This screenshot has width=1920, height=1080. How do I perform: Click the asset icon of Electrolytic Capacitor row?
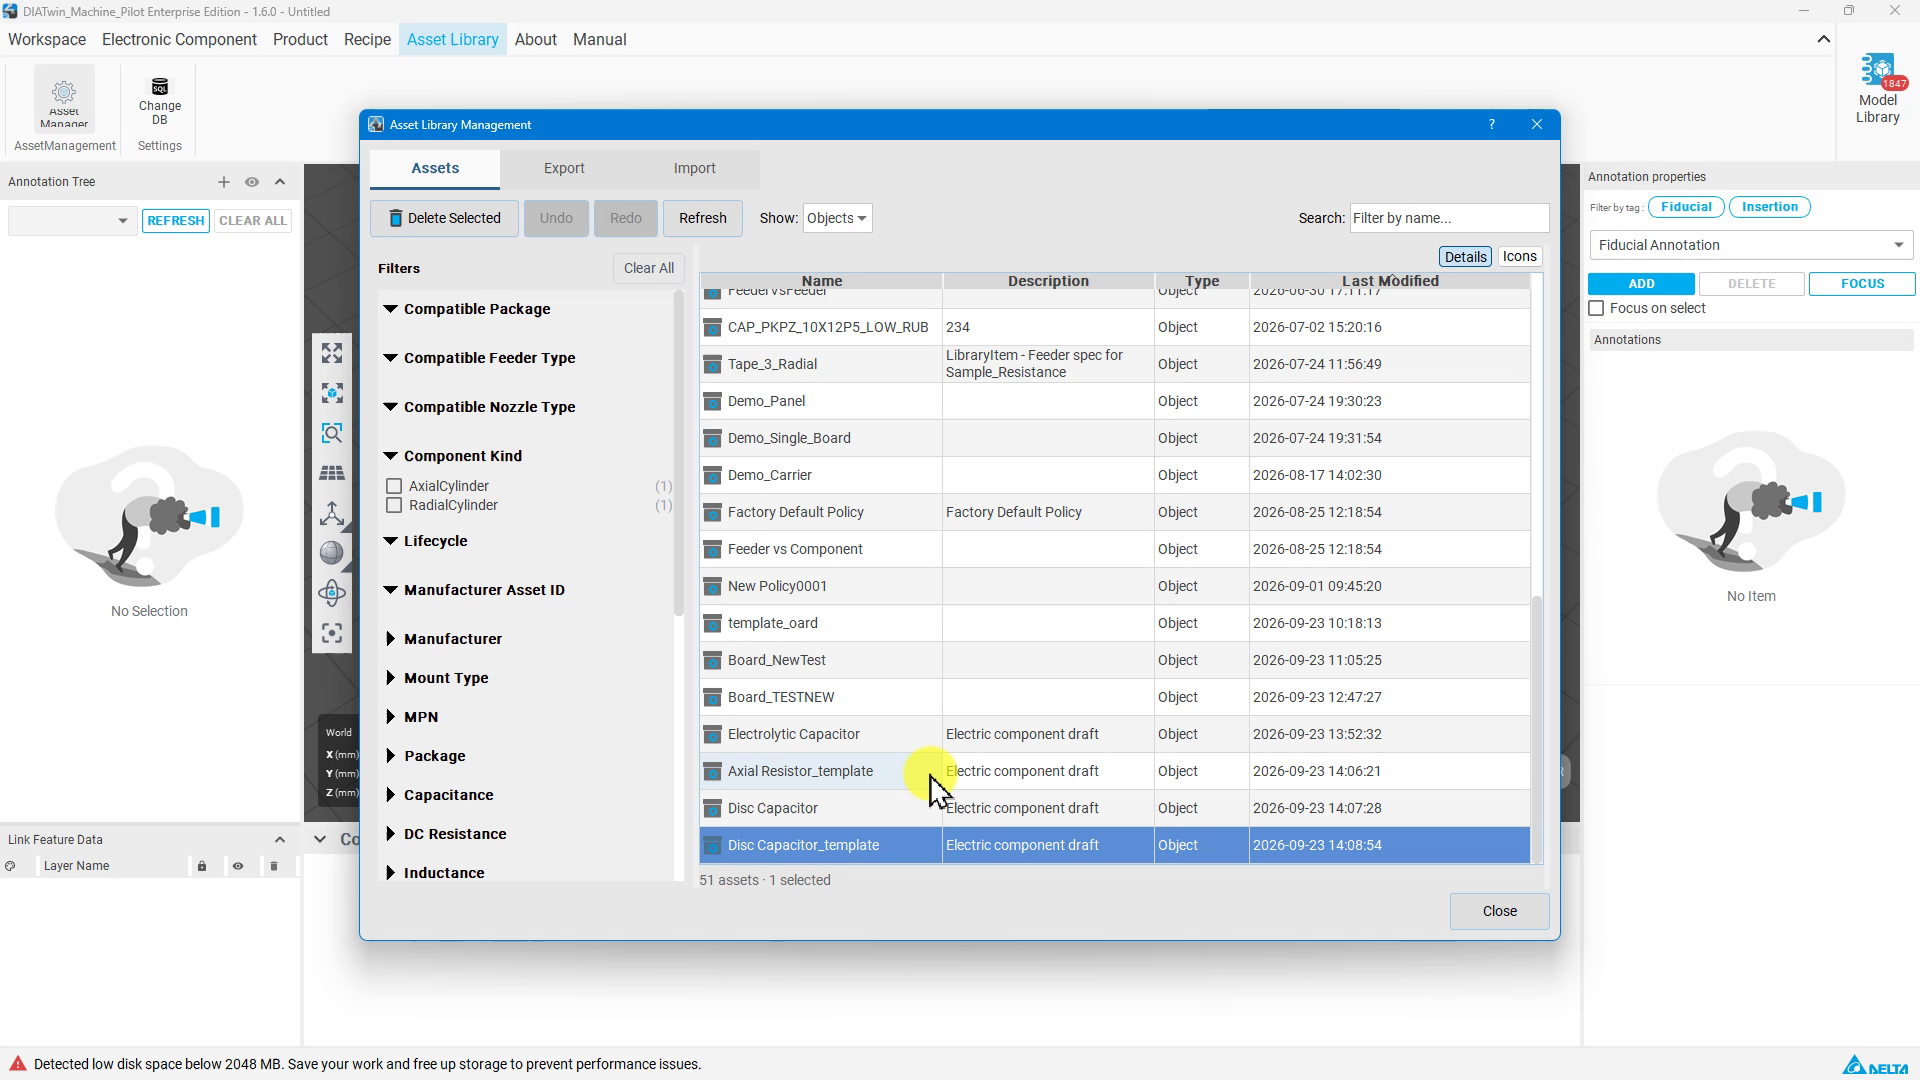[x=712, y=735]
